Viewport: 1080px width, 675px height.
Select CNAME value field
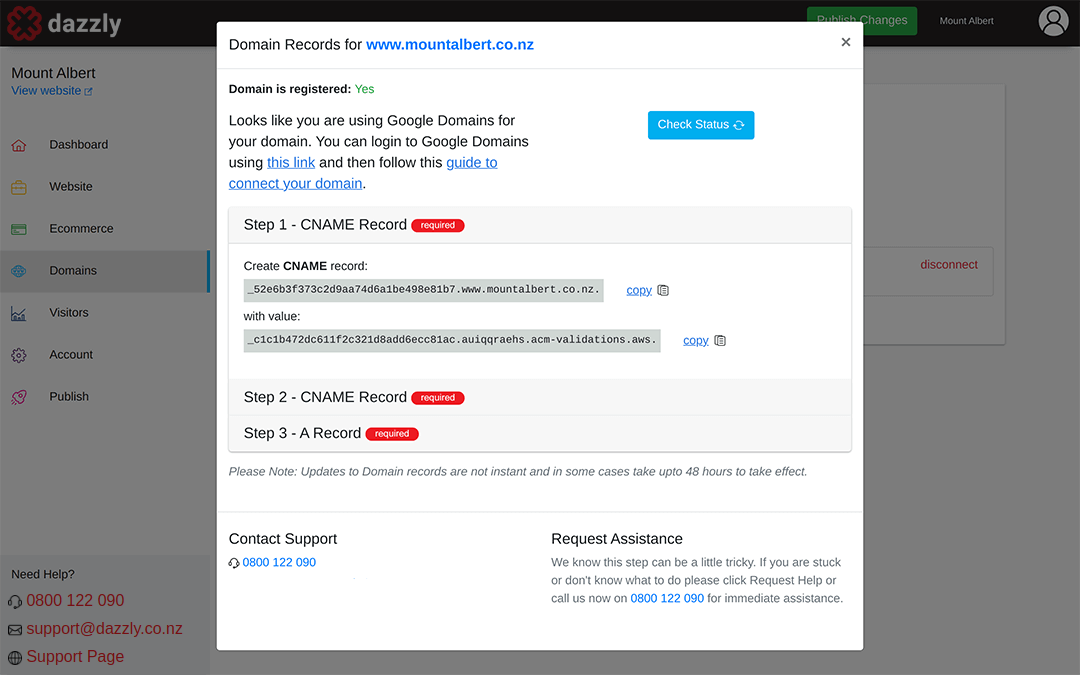tap(452, 340)
